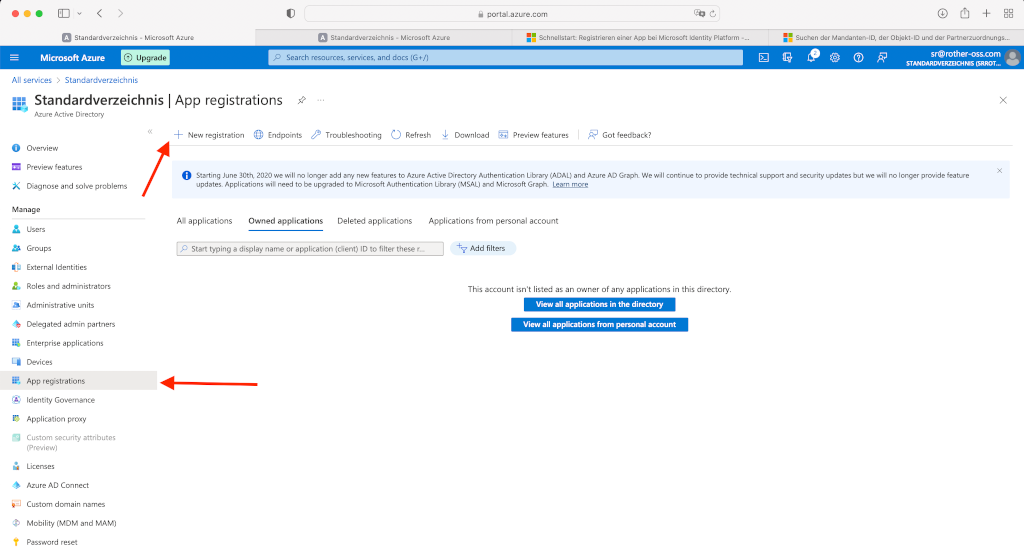
Task: Focus the Azure global search bar
Action: click(505, 57)
